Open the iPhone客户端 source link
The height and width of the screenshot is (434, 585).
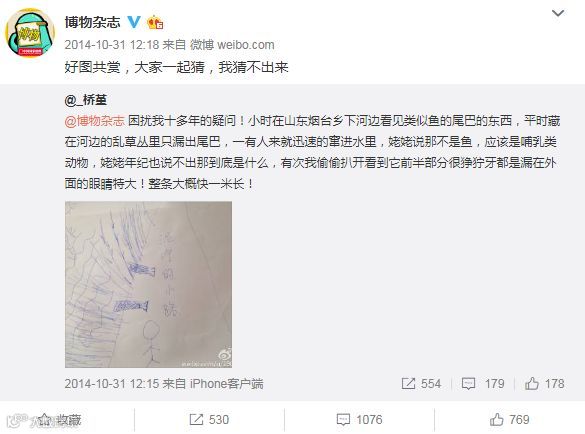pyautogui.click(x=226, y=384)
